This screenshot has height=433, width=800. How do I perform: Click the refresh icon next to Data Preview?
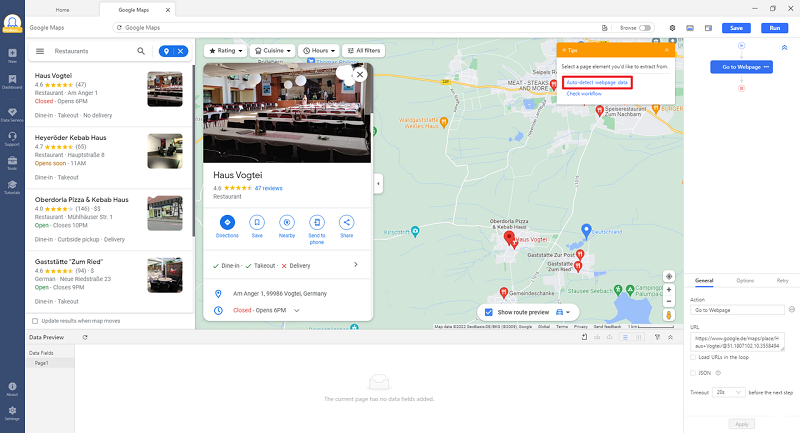(85, 337)
